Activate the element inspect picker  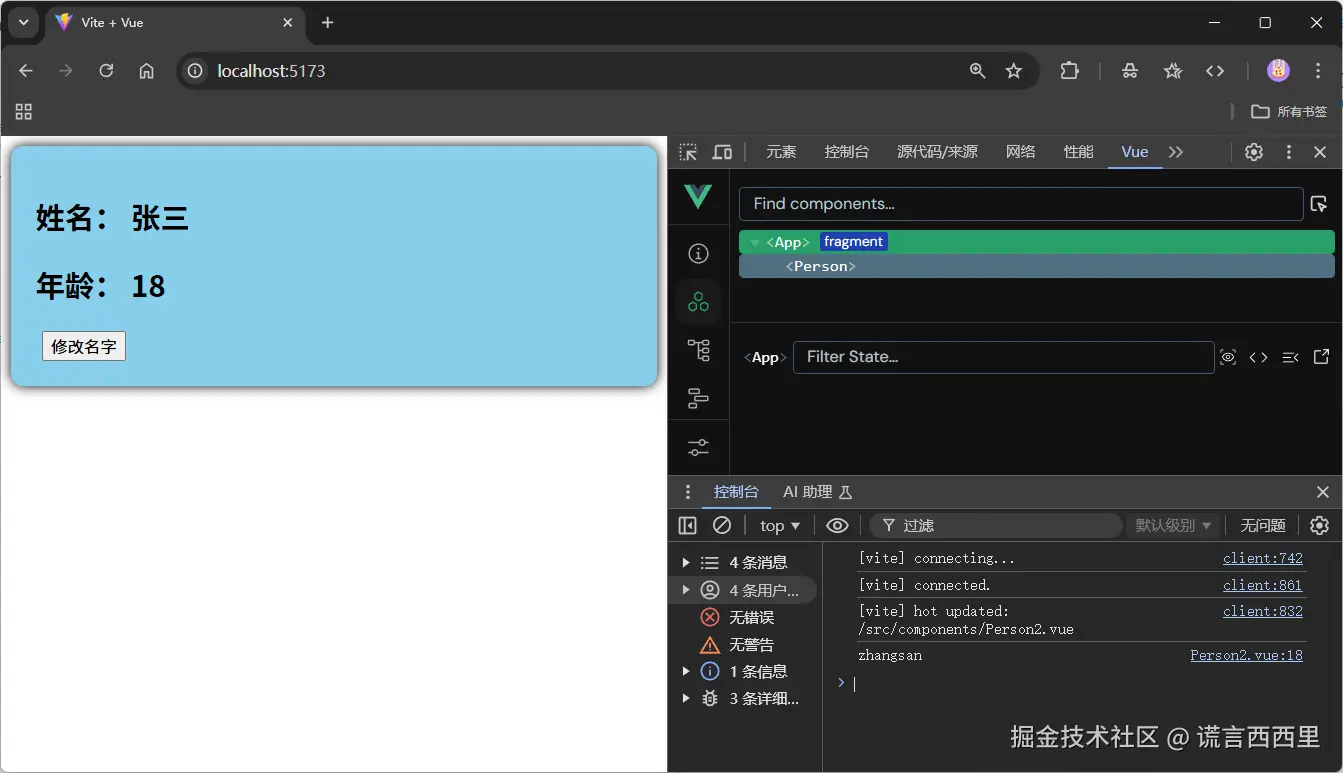pyautogui.click(x=688, y=152)
